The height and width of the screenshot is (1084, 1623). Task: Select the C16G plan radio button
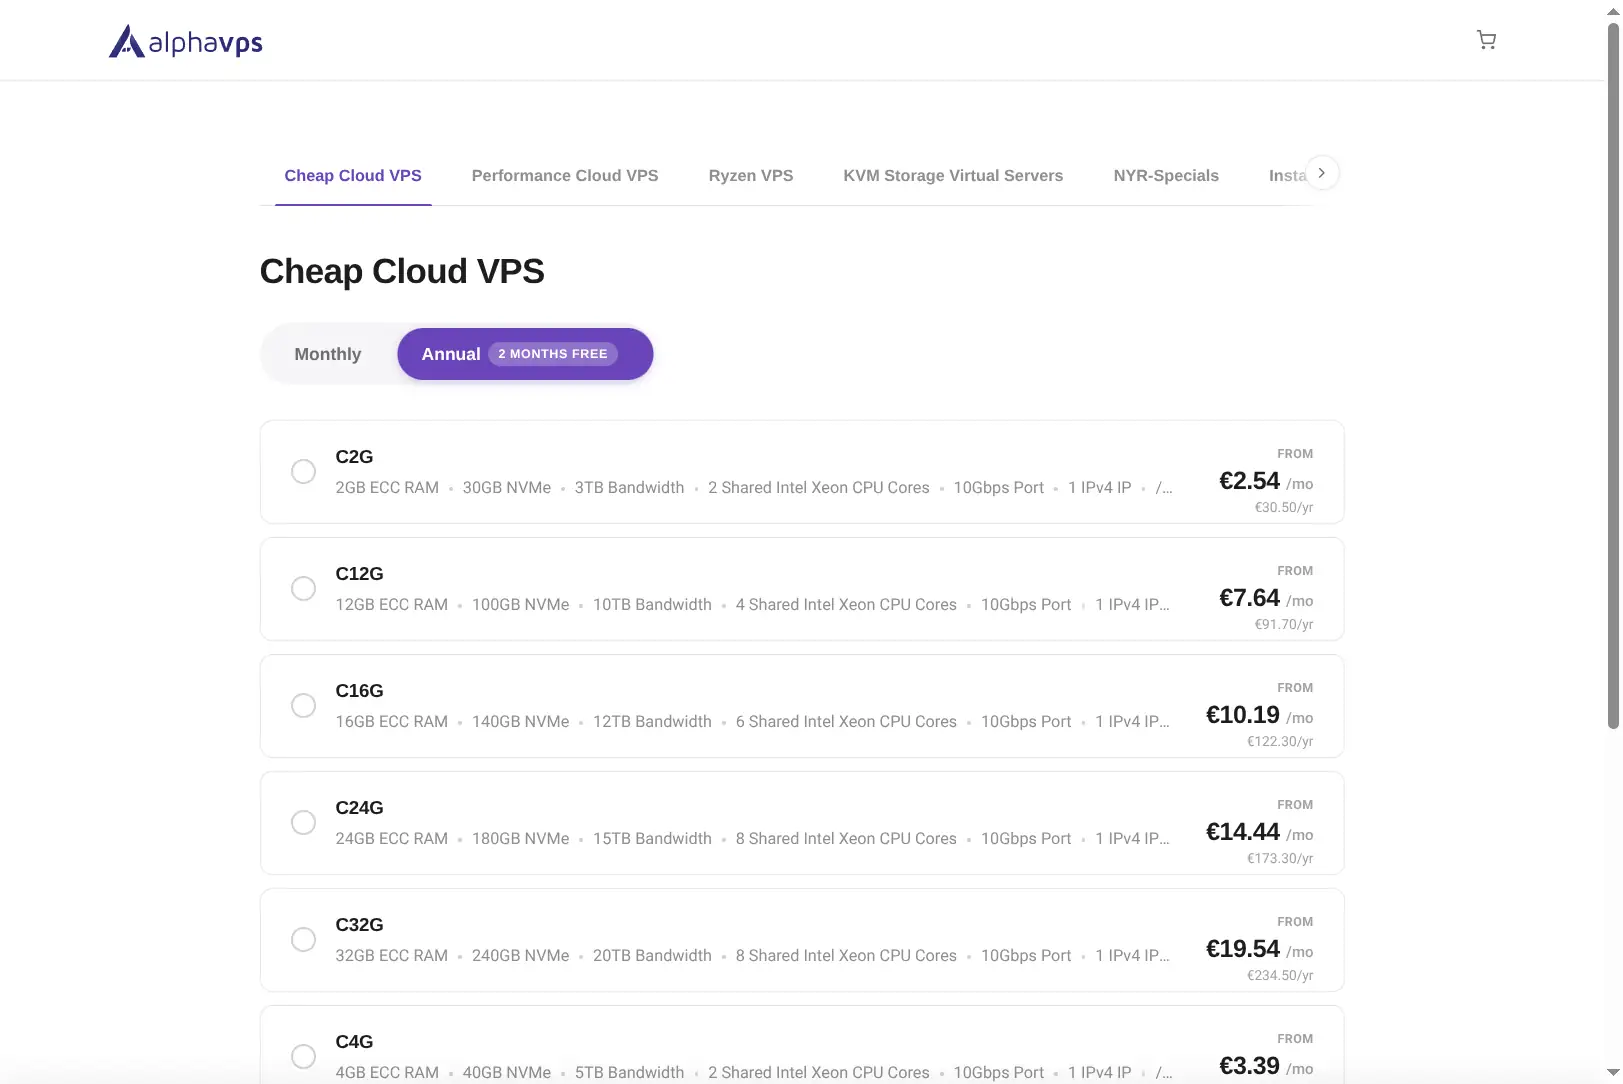pyautogui.click(x=303, y=705)
